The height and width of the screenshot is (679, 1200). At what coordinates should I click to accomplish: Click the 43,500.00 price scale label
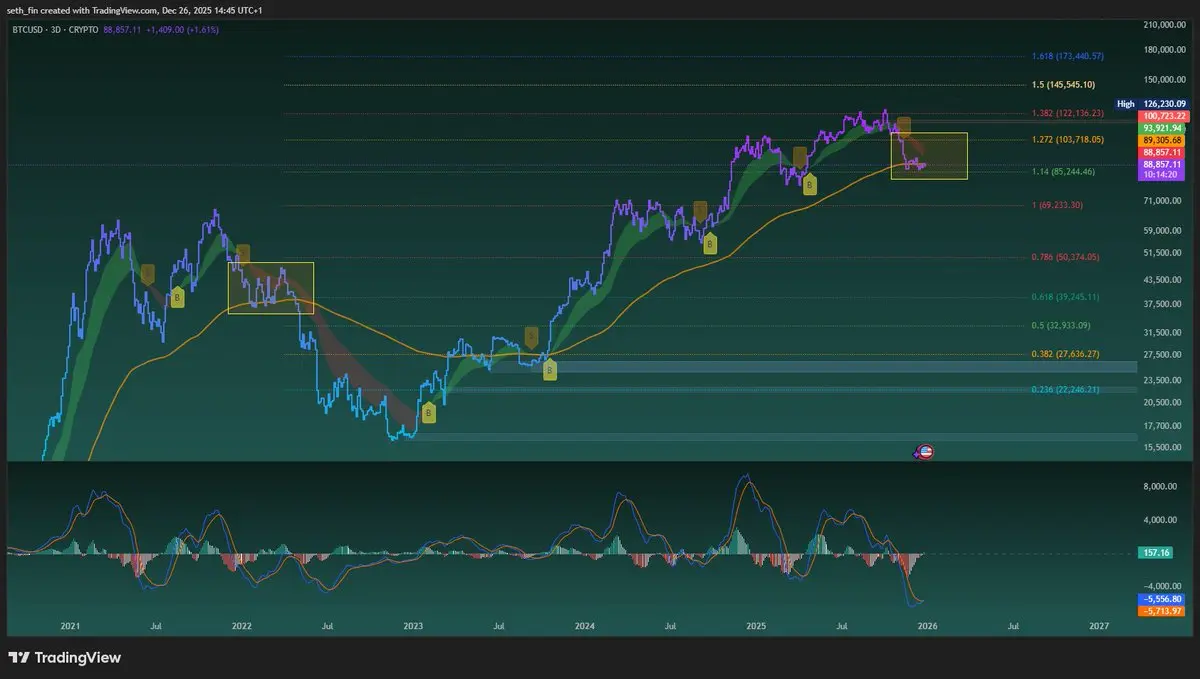click(1164, 280)
